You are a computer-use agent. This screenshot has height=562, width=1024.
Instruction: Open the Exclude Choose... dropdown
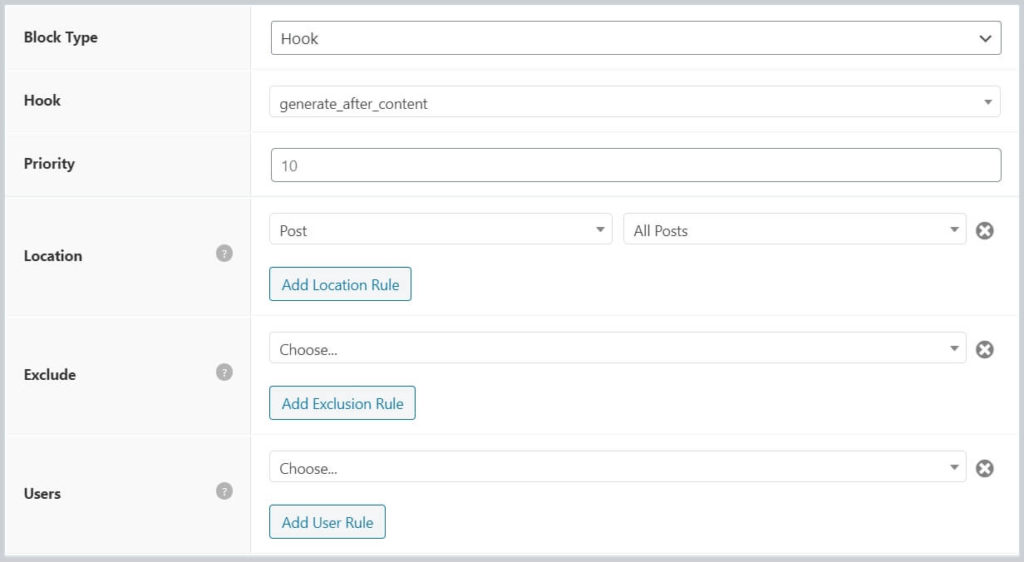point(617,348)
